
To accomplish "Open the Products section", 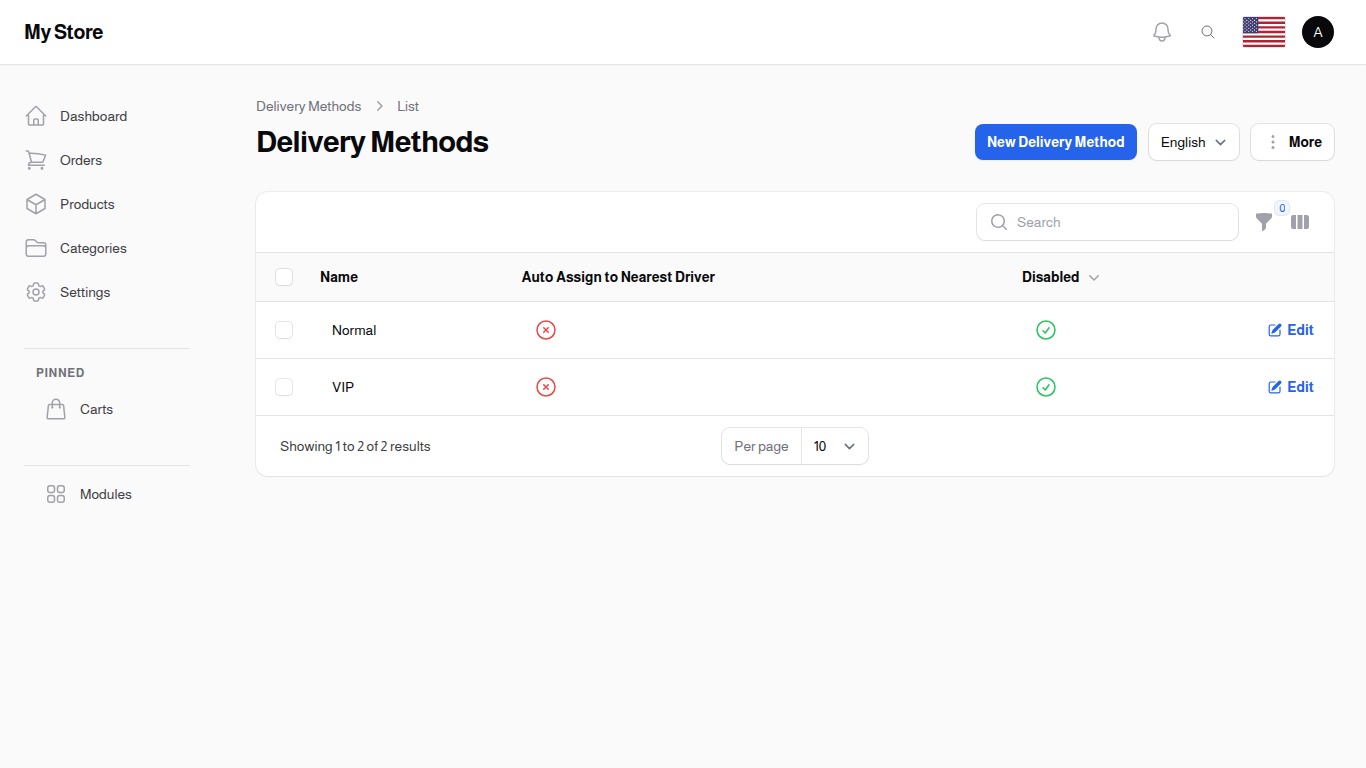I will [86, 204].
